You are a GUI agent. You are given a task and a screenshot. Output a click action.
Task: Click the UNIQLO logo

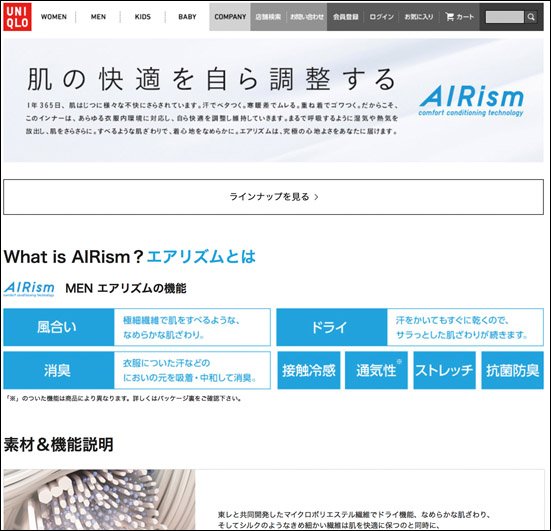pyautogui.click(x=17, y=17)
